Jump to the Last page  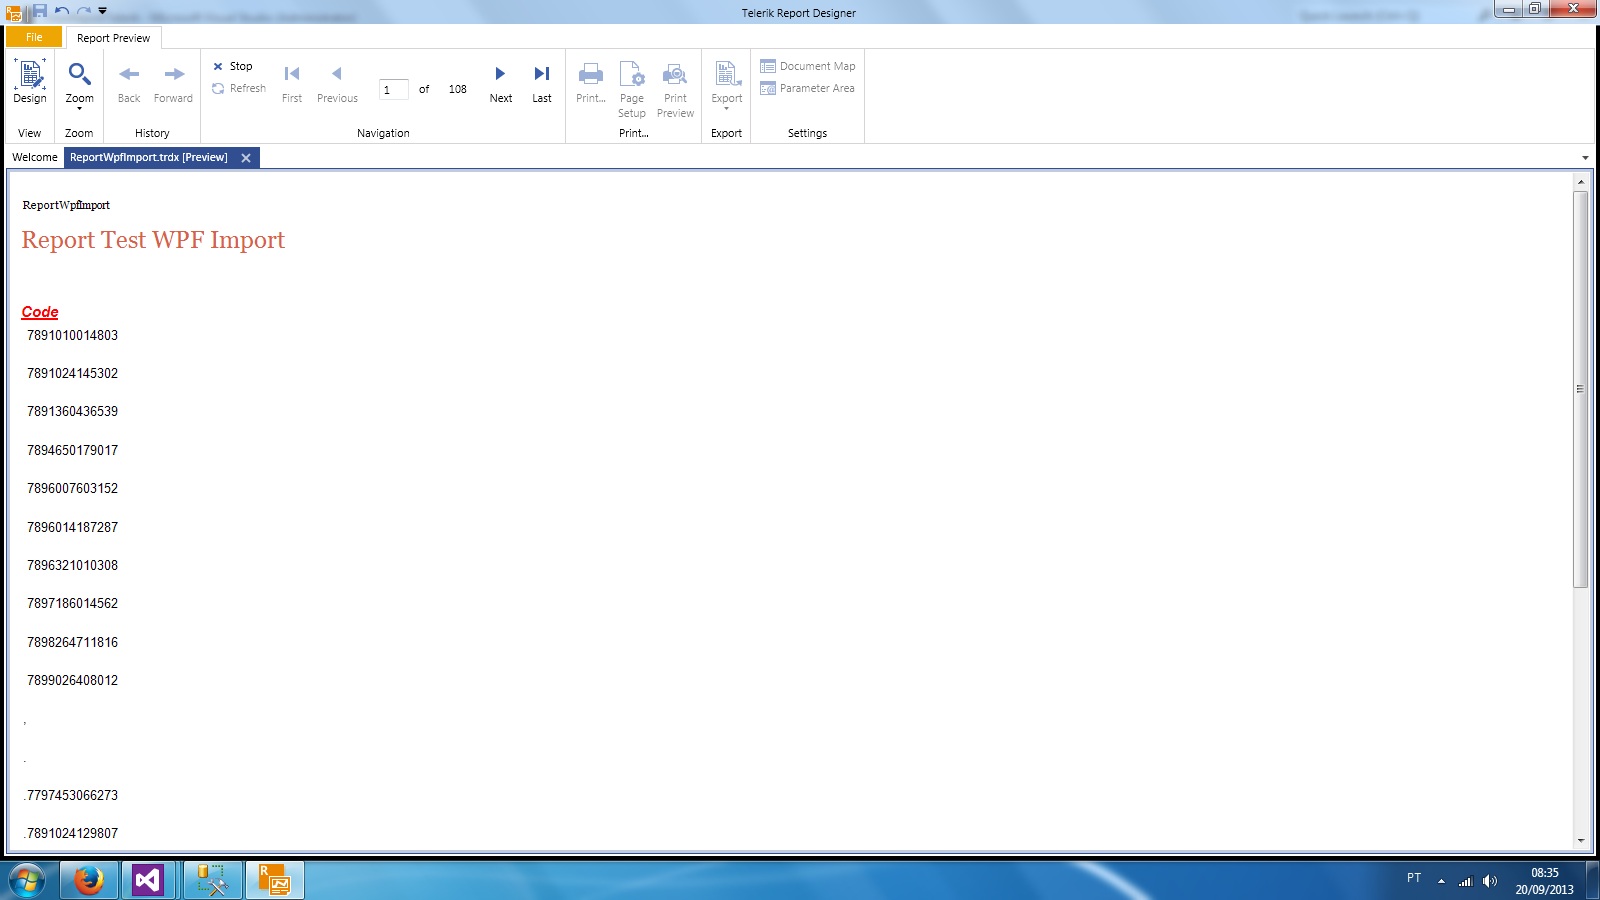click(x=542, y=83)
